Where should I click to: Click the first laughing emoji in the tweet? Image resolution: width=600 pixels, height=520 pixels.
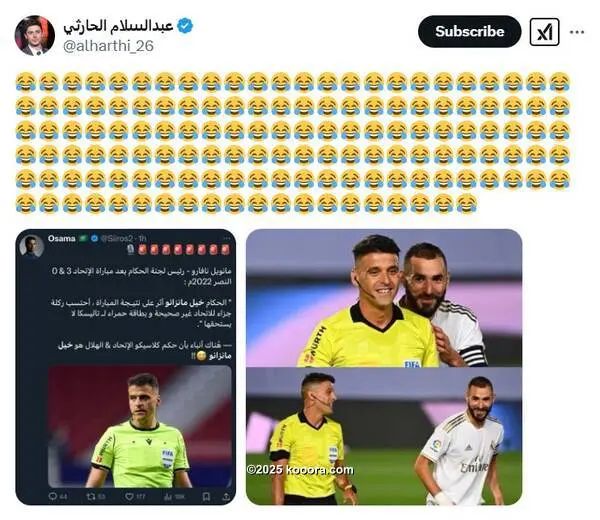coord(26,82)
